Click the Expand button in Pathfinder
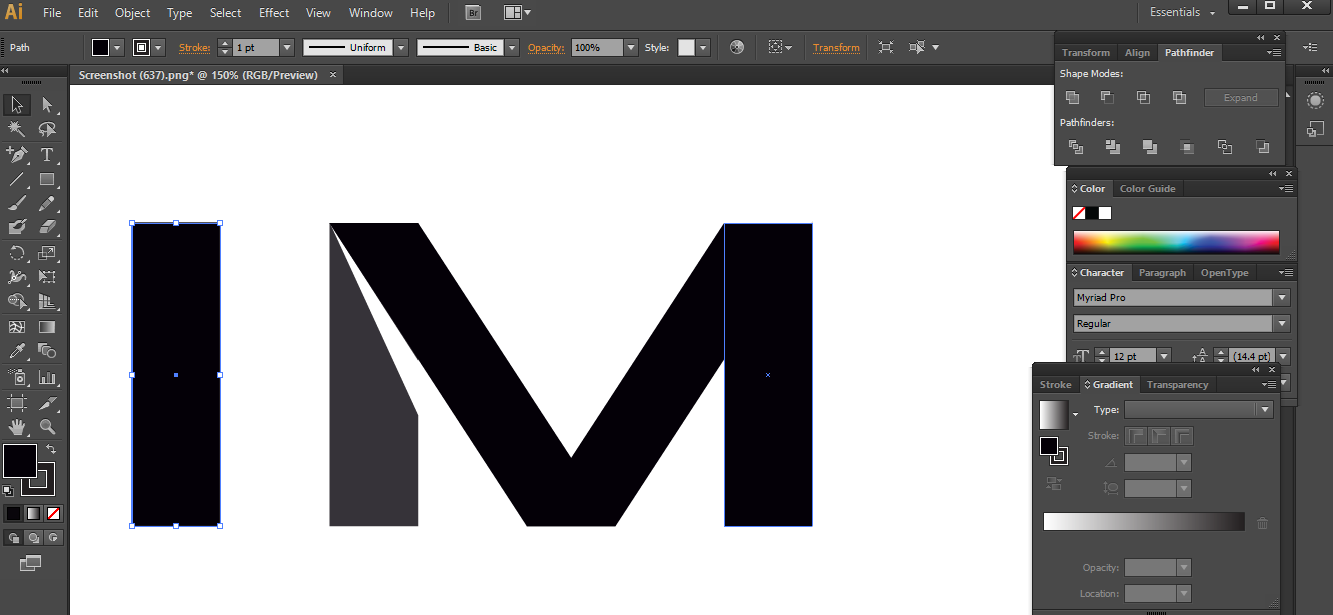Image resolution: width=1333 pixels, height=615 pixels. coord(1241,97)
